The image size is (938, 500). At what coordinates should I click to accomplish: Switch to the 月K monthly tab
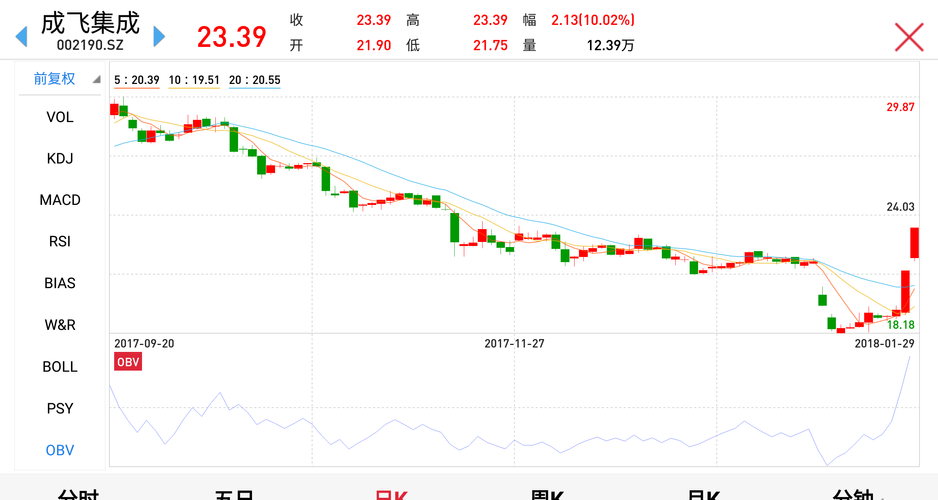[703, 494]
